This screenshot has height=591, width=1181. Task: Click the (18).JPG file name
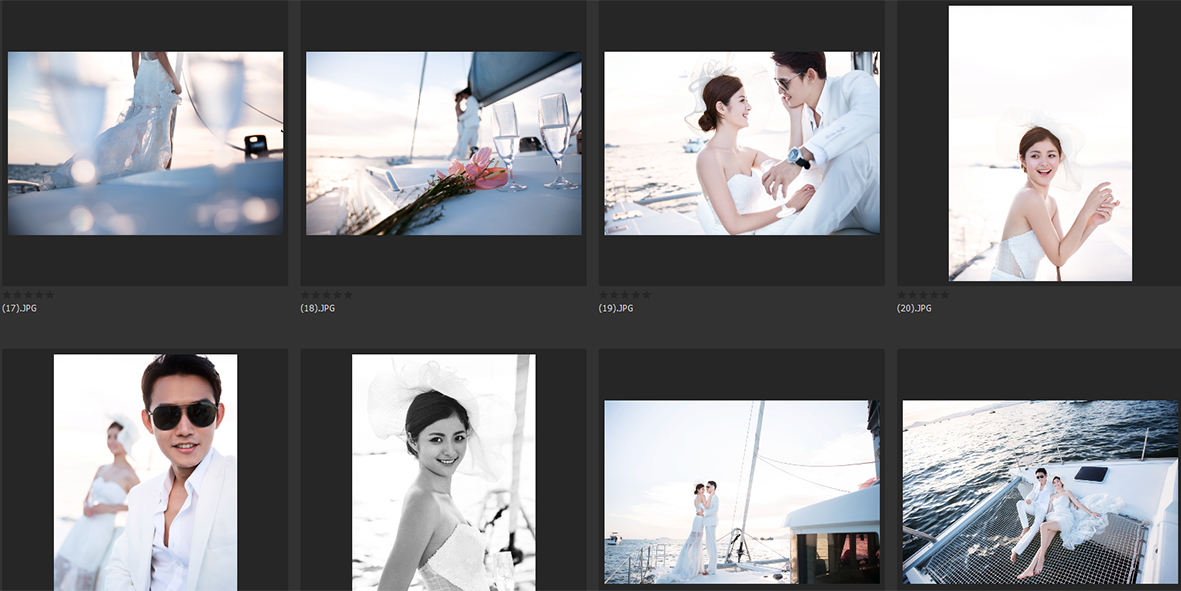click(x=318, y=309)
